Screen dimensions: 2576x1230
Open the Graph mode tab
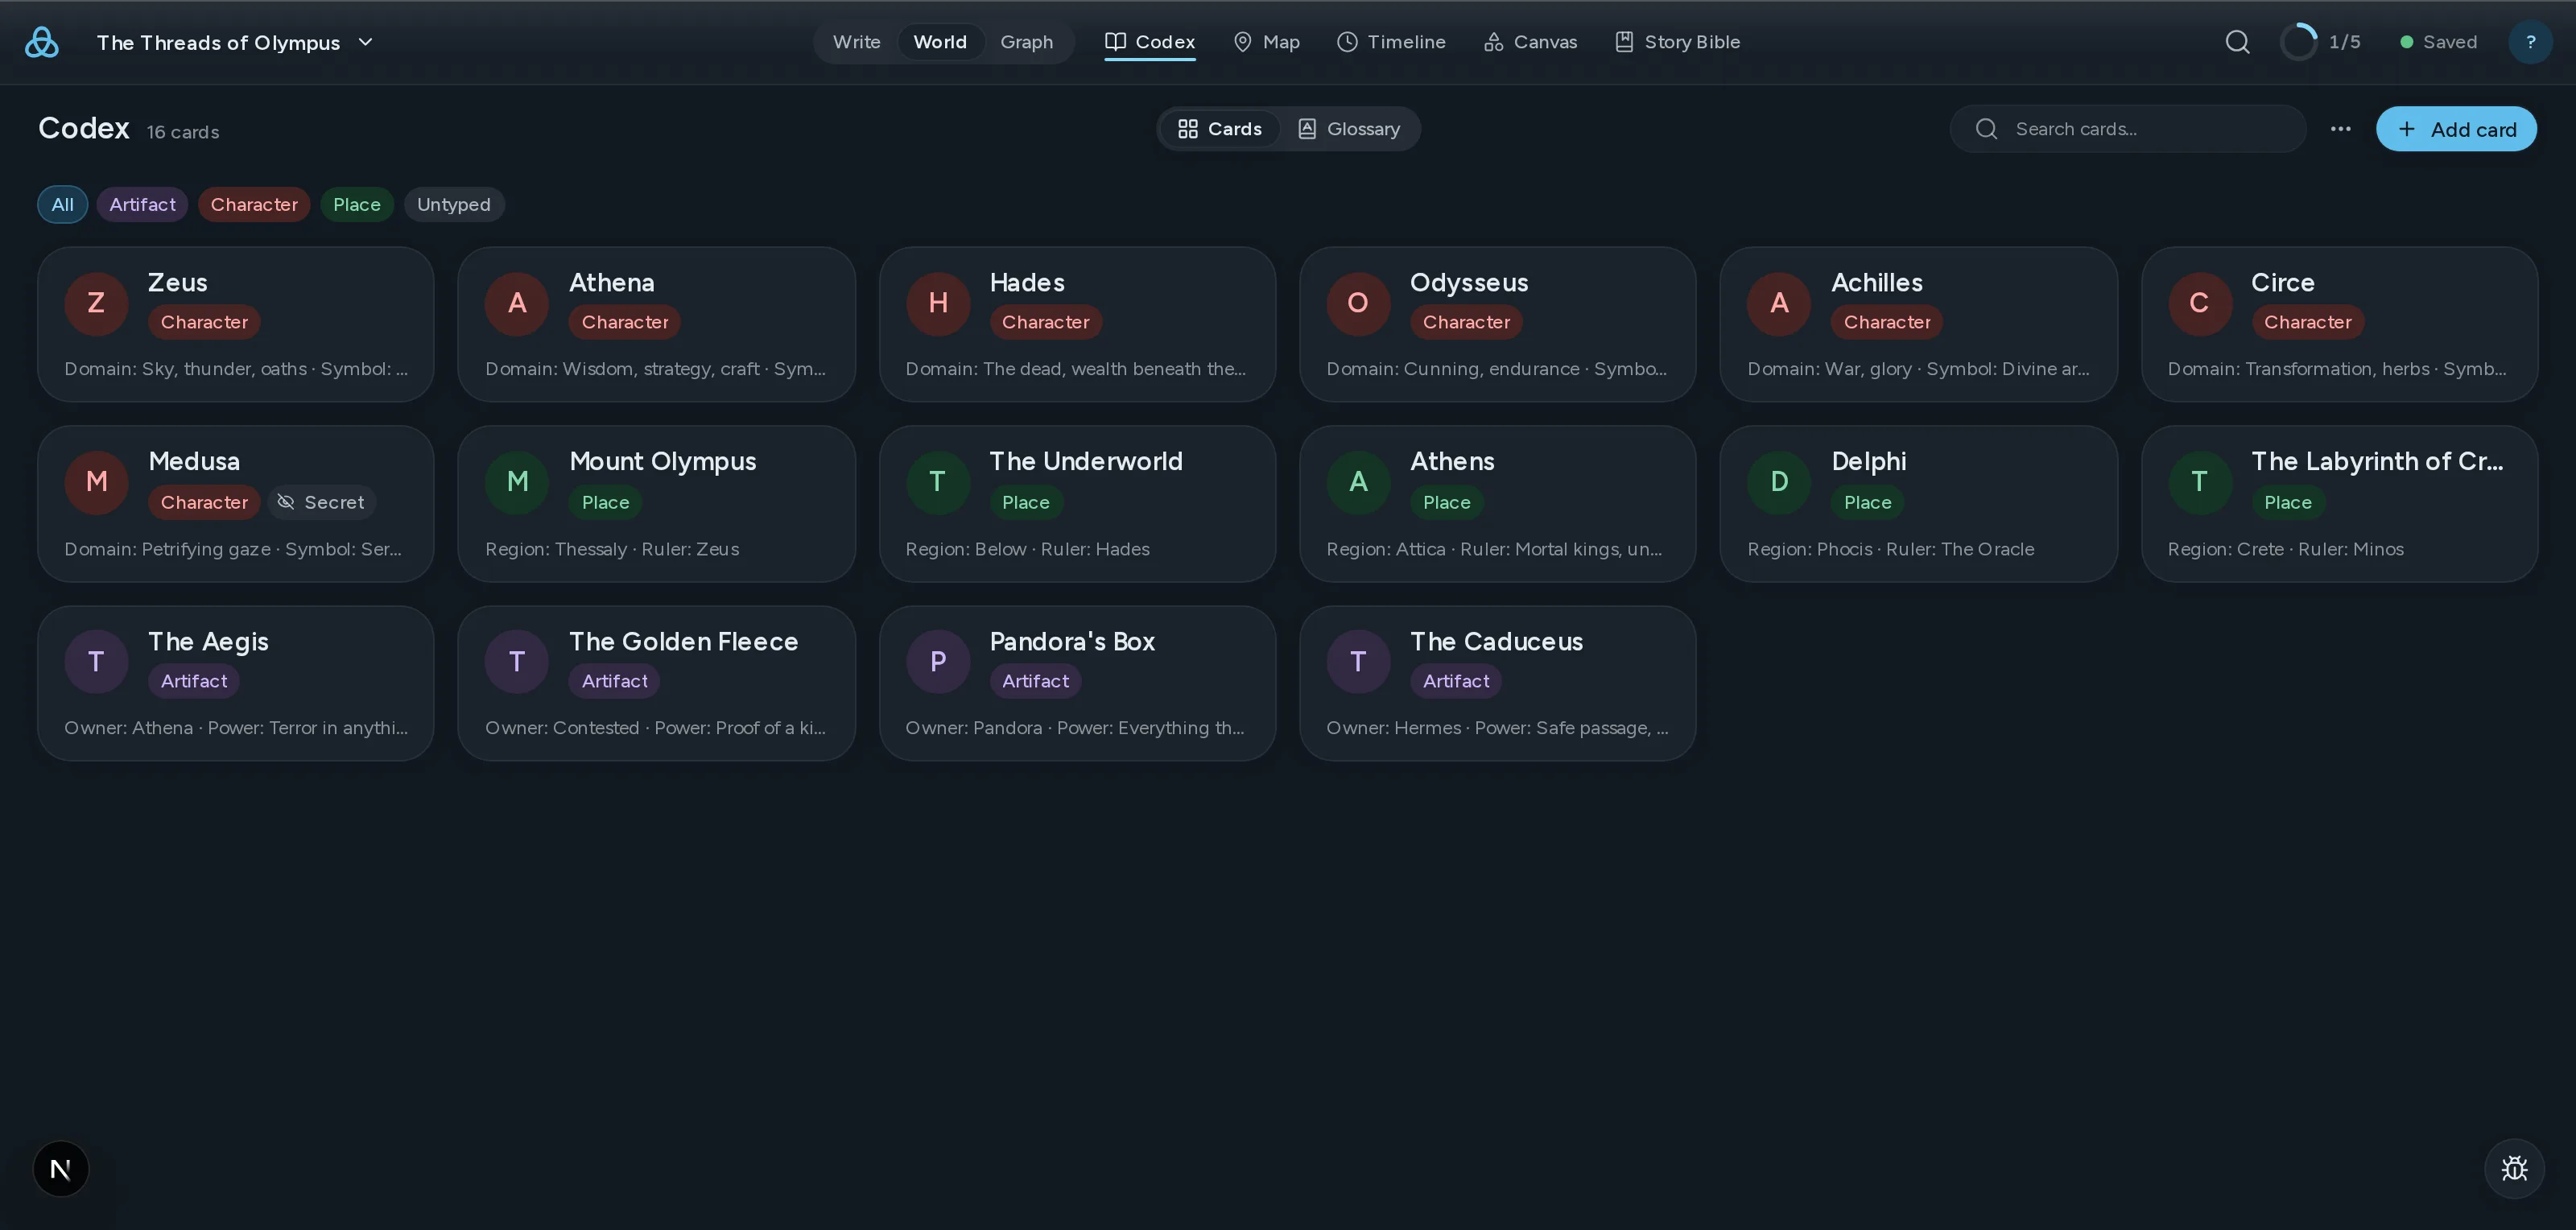coord(1026,42)
